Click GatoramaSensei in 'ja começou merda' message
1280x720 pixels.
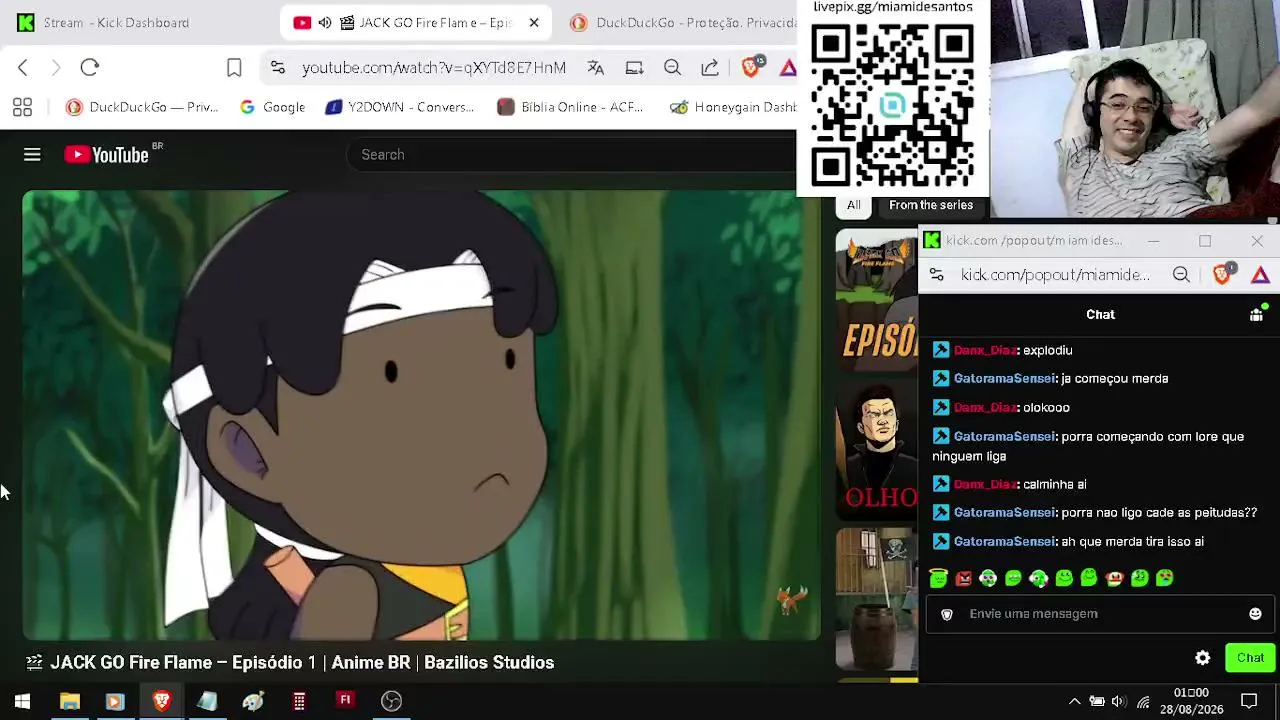(1005, 378)
